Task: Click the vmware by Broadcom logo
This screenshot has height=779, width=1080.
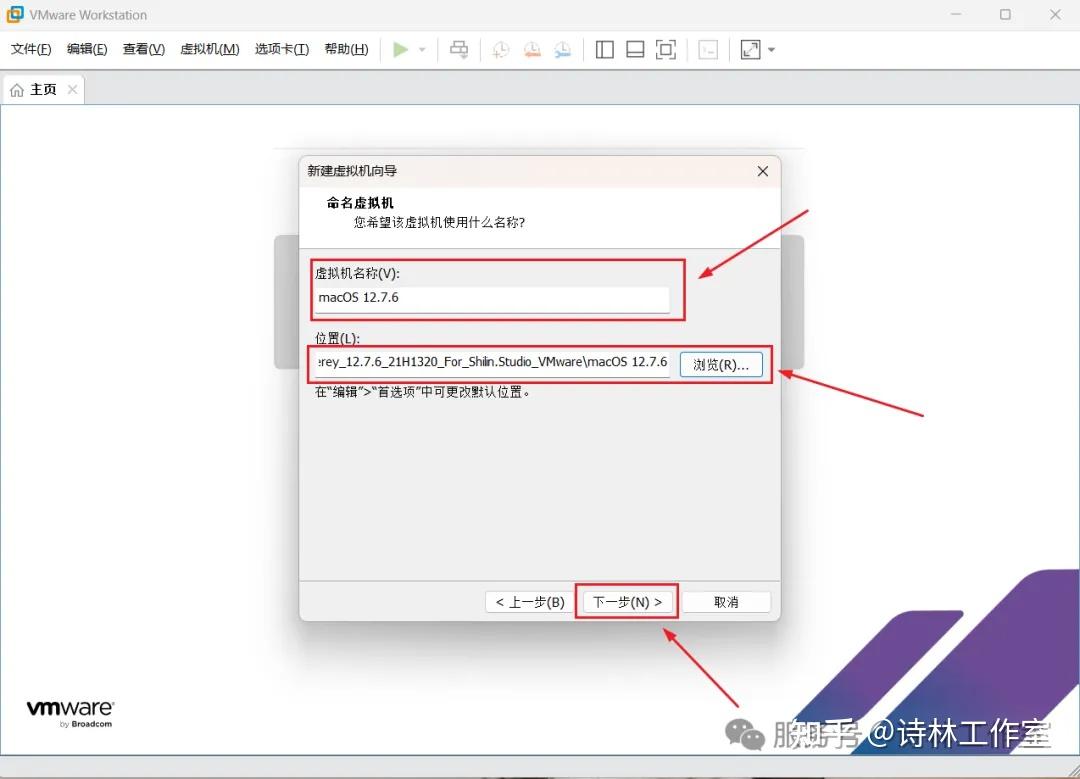Action: click(70, 714)
